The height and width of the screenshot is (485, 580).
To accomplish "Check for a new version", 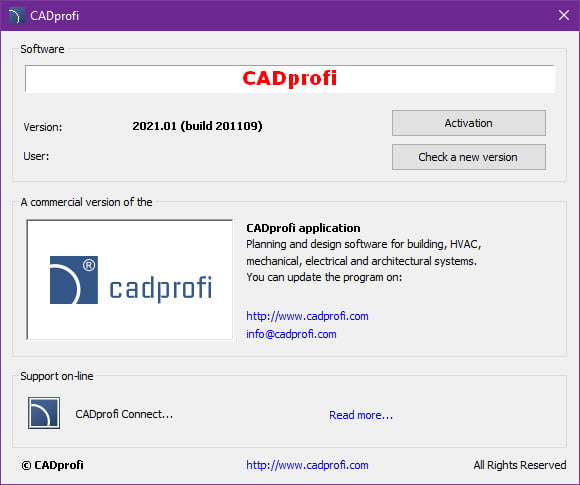I will click(x=469, y=157).
